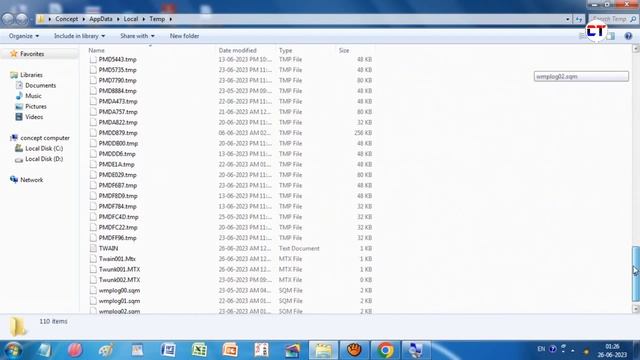640x360 pixels.
Task: Open the Include in library dropdown
Action: click(80, 36)
